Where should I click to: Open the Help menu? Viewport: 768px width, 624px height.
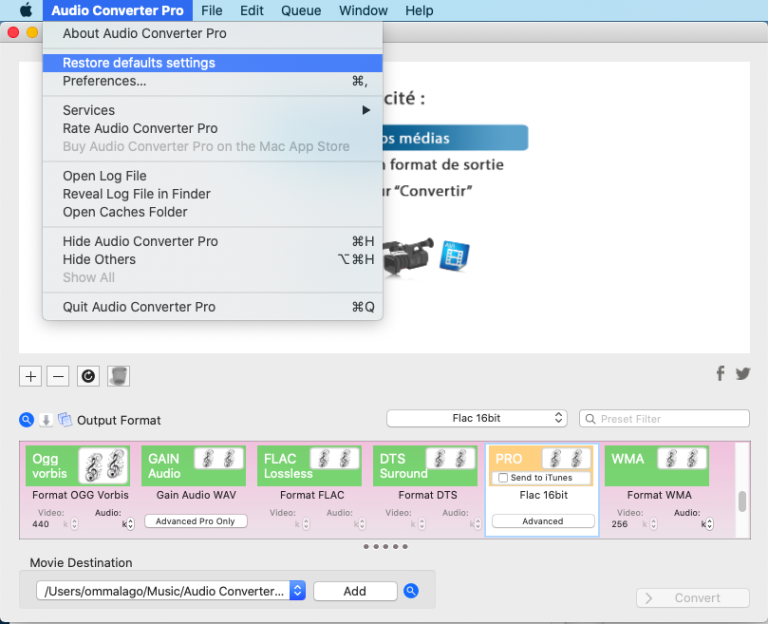pyautogui.click(x=419, y=10)
